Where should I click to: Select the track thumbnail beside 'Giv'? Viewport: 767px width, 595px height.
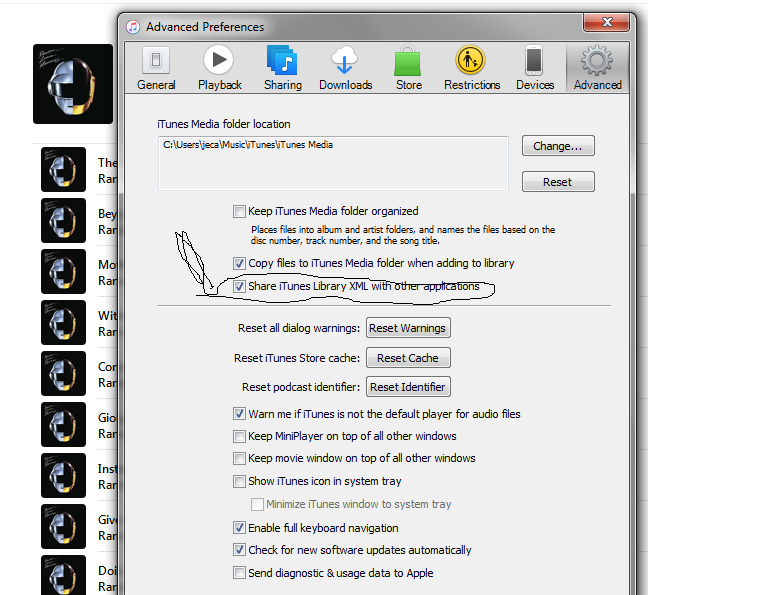[x=64, y=526]
